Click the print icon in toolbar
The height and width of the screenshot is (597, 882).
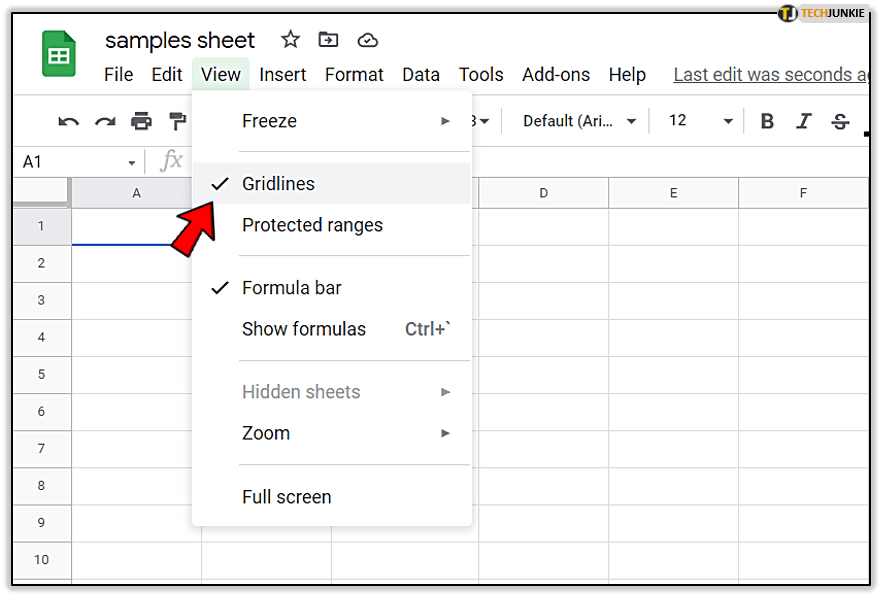pos(142,121)
